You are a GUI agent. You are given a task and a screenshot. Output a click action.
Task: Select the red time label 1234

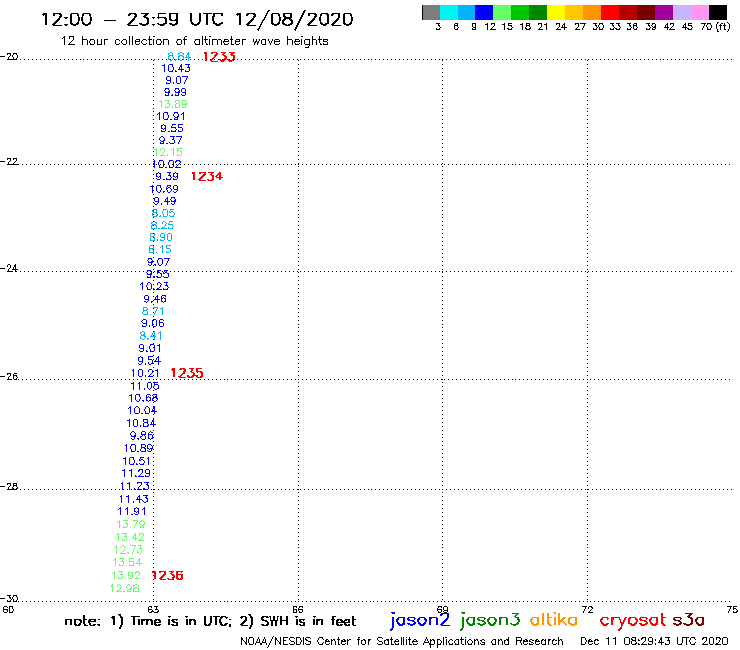tap(207, 176)
